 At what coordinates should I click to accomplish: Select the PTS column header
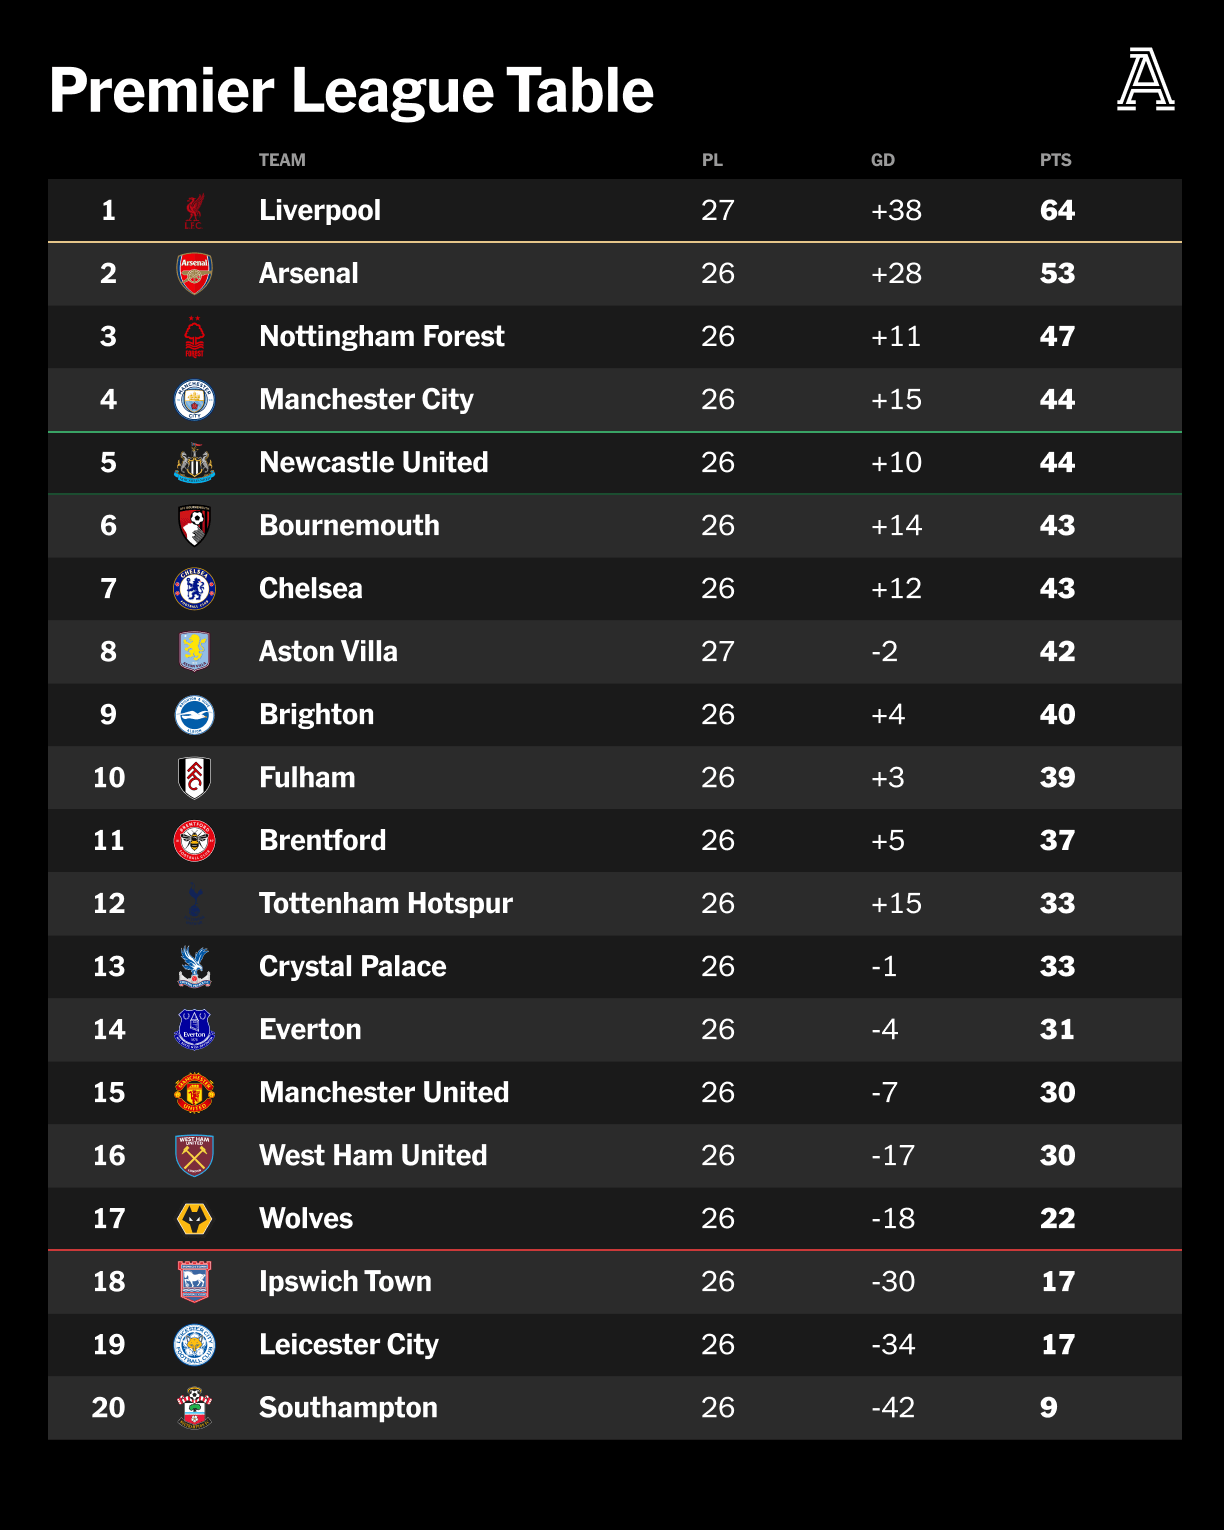coord(1055,160)
